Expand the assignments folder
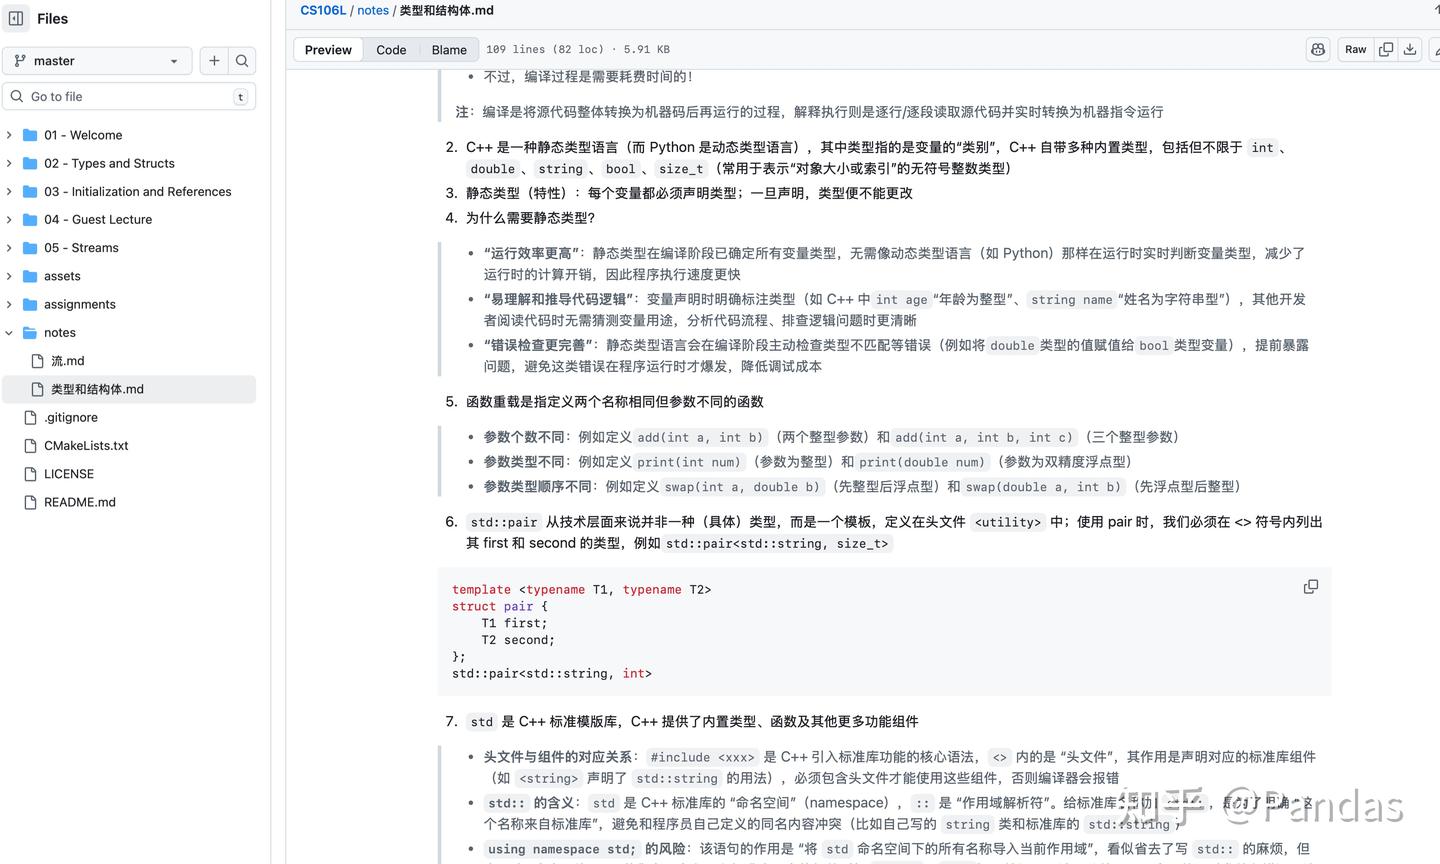1440x864 pixels. [x=8, y=304]
